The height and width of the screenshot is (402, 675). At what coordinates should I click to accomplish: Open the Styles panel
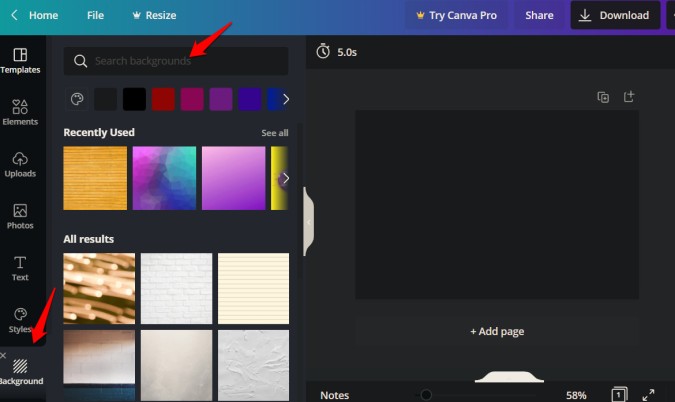click(20, 320)
